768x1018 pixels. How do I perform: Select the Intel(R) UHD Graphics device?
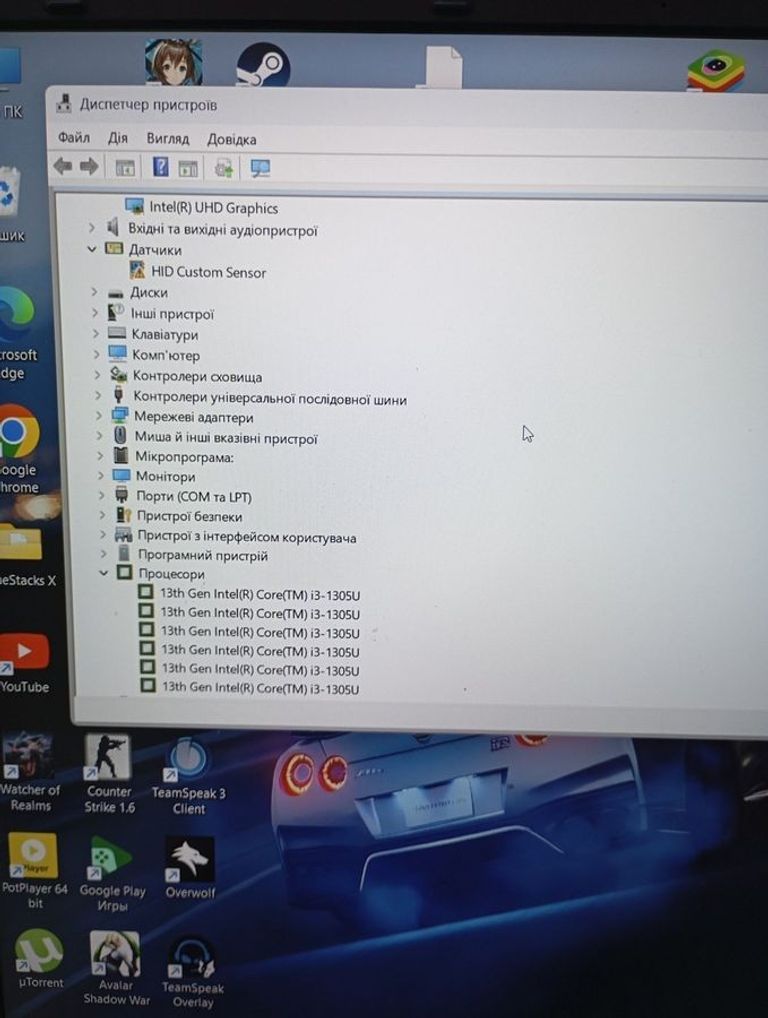pos(213,208)
